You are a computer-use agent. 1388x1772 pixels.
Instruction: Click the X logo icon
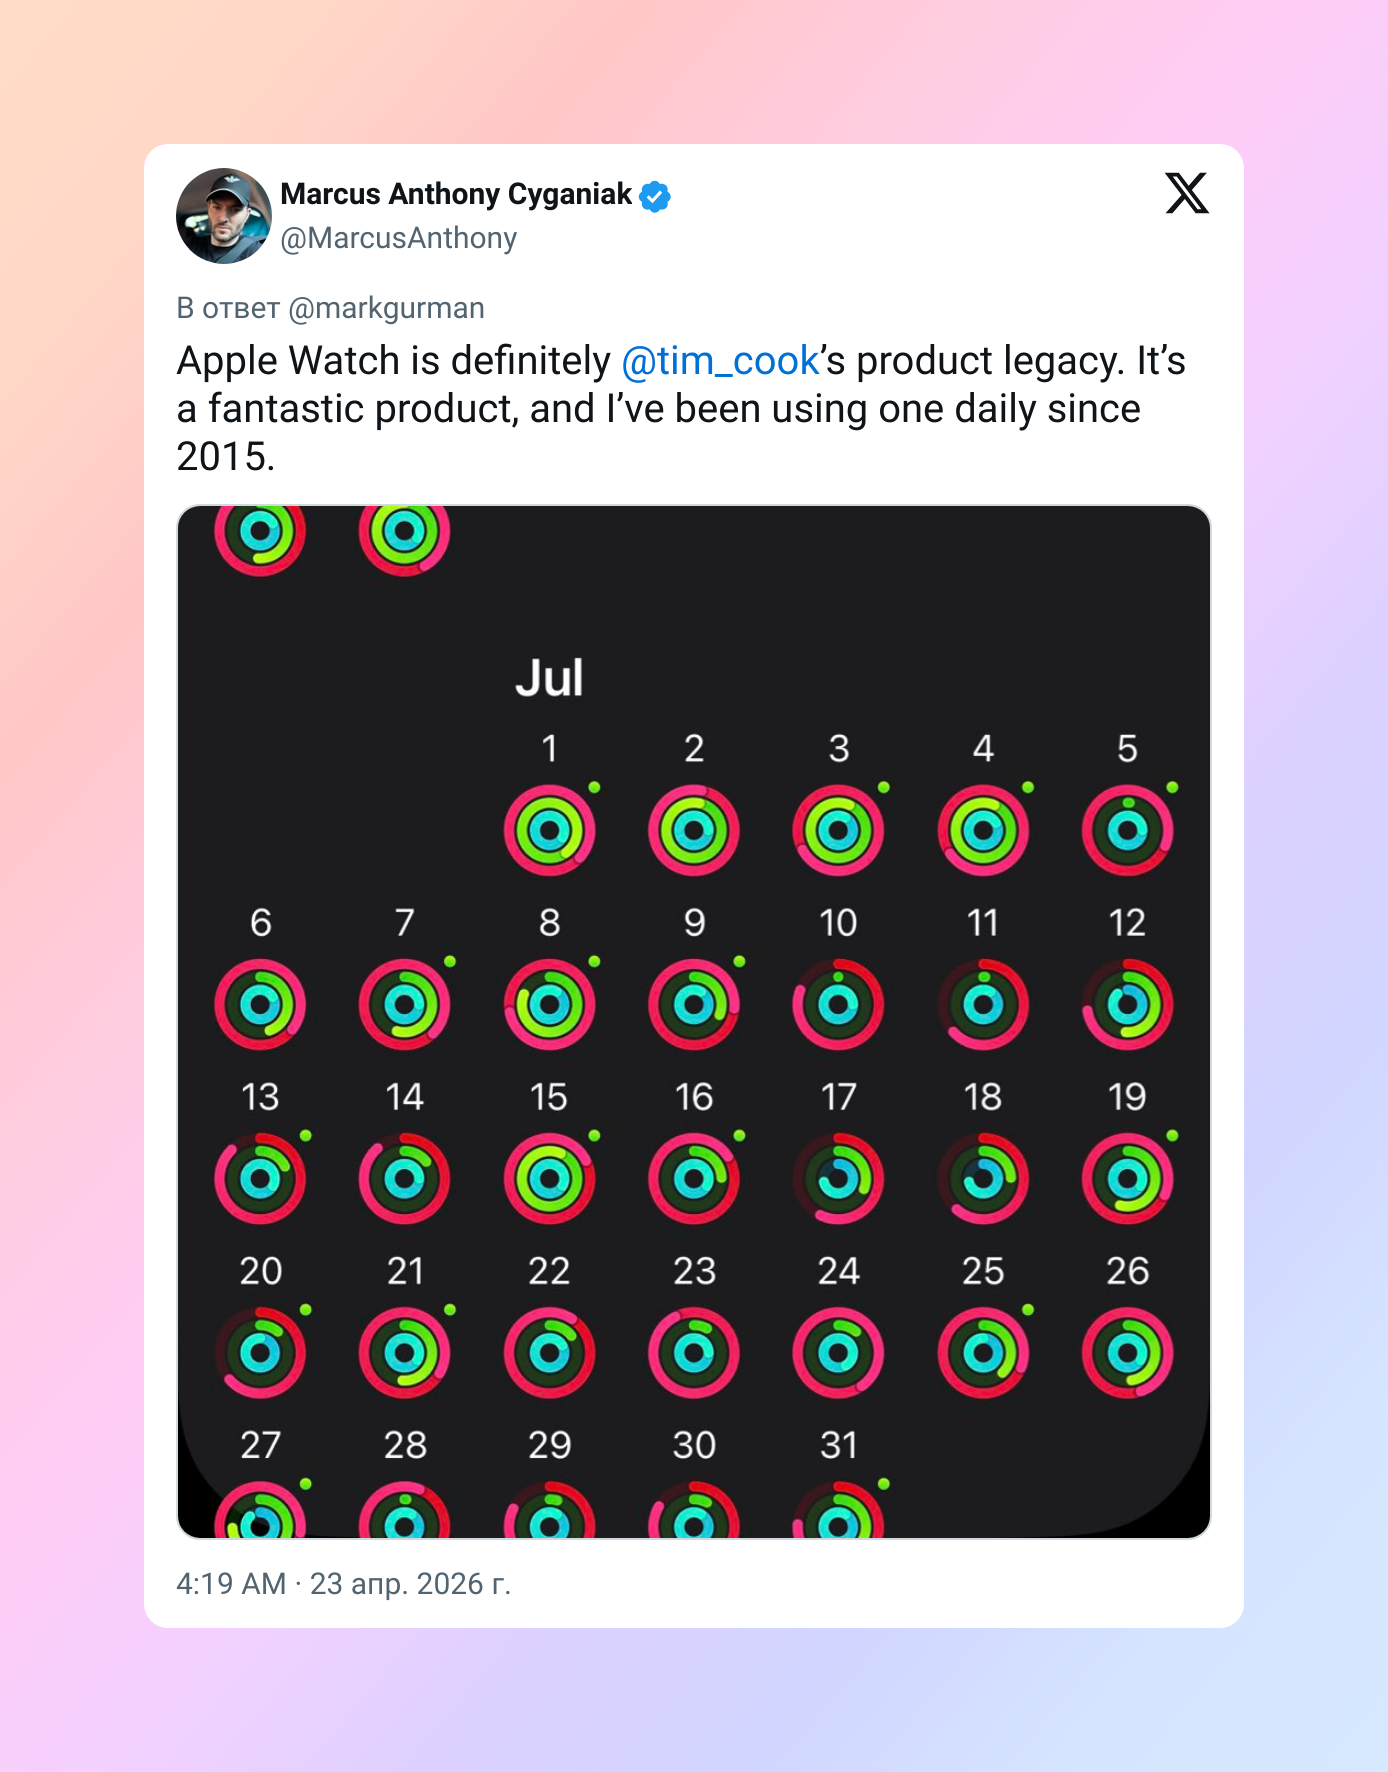1187,193
